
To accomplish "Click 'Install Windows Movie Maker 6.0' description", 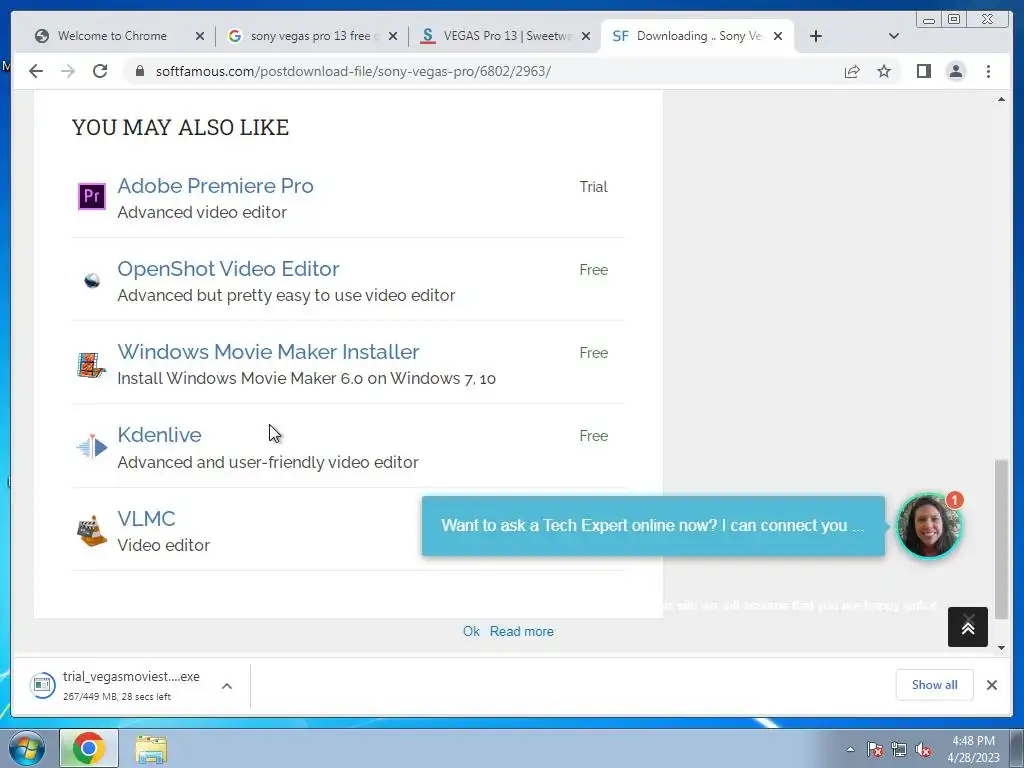I will click(x=306, y=378).
